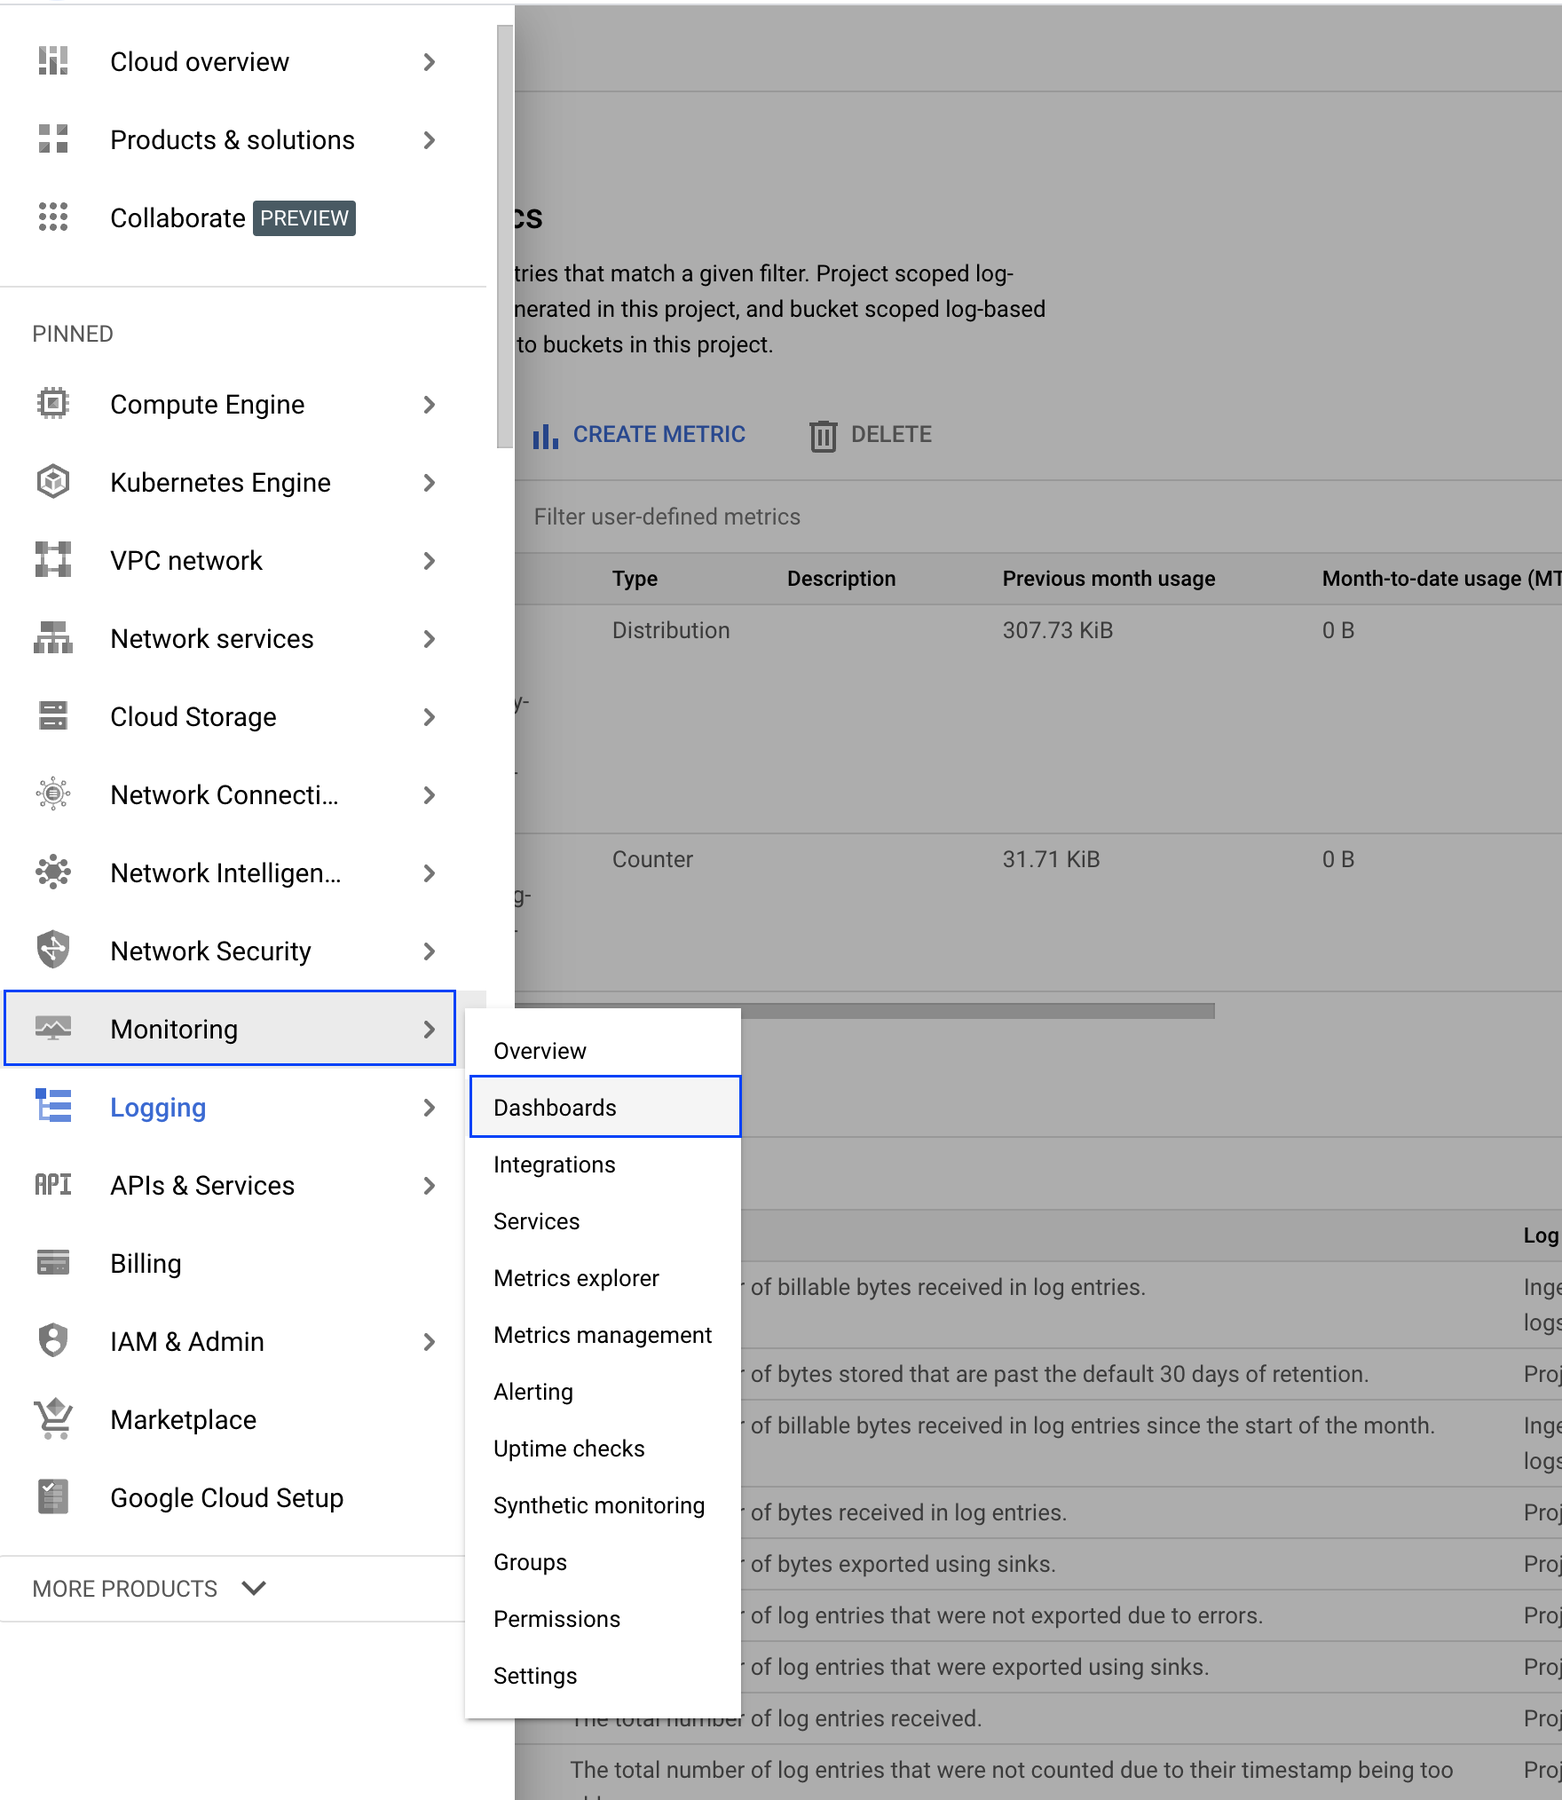Click the Billing card icon
Image resolution: width=1562 pixels, height=1800 pixels.
point(53,1262)
